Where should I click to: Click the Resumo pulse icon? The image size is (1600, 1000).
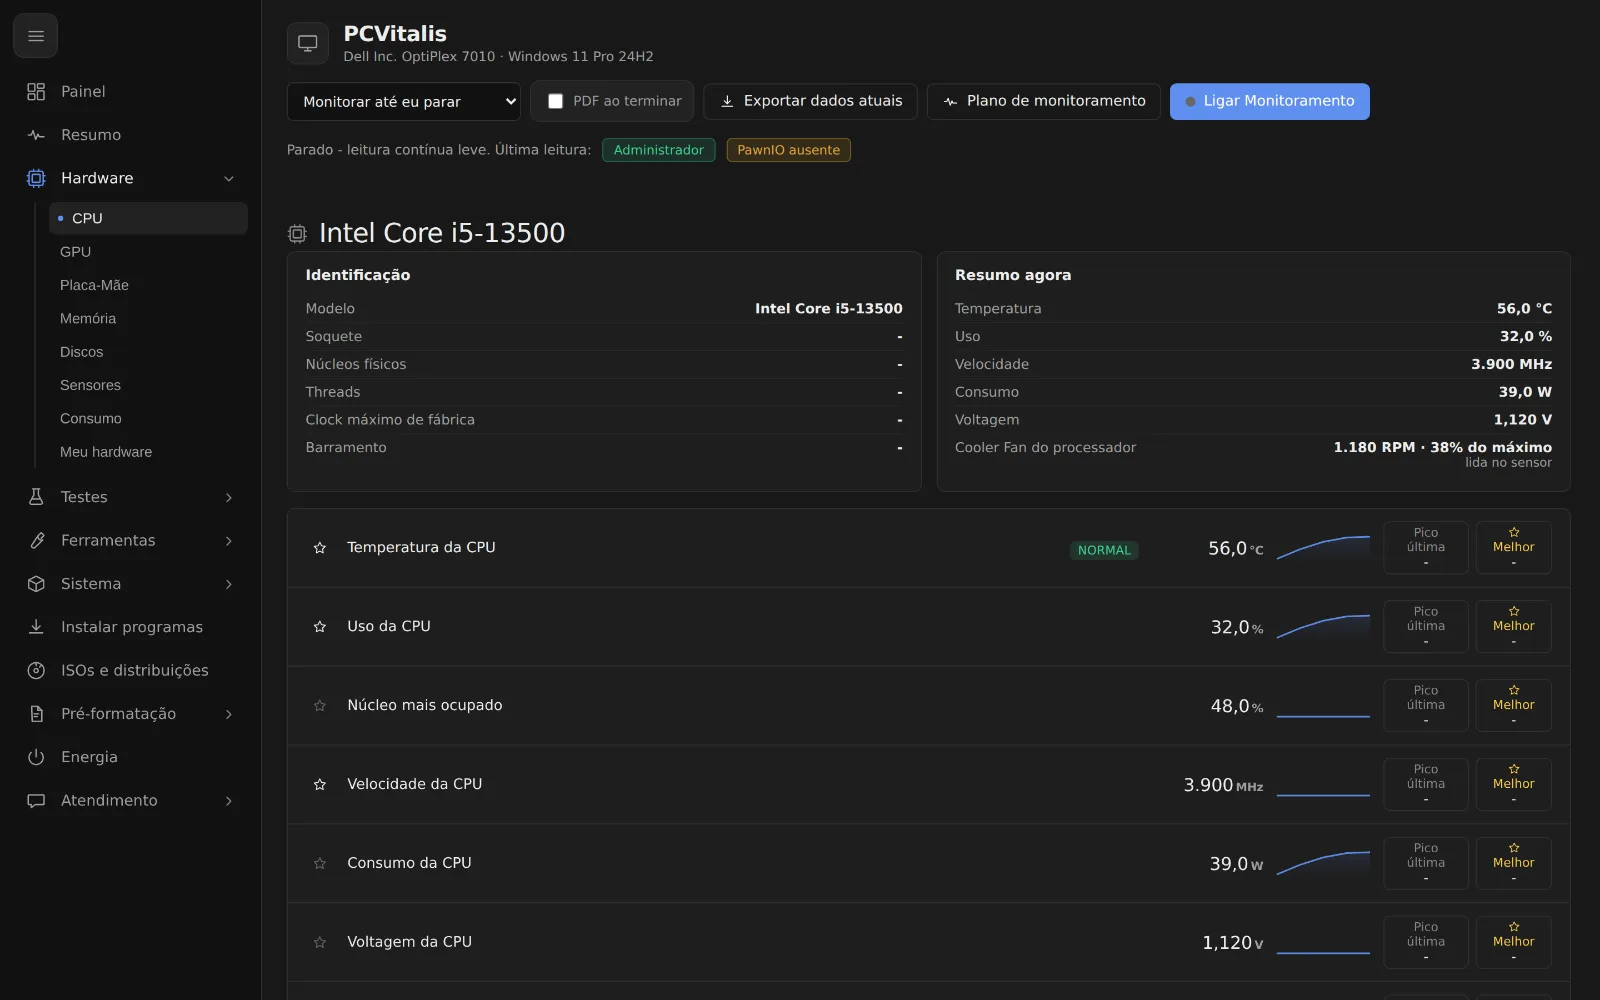36,135
